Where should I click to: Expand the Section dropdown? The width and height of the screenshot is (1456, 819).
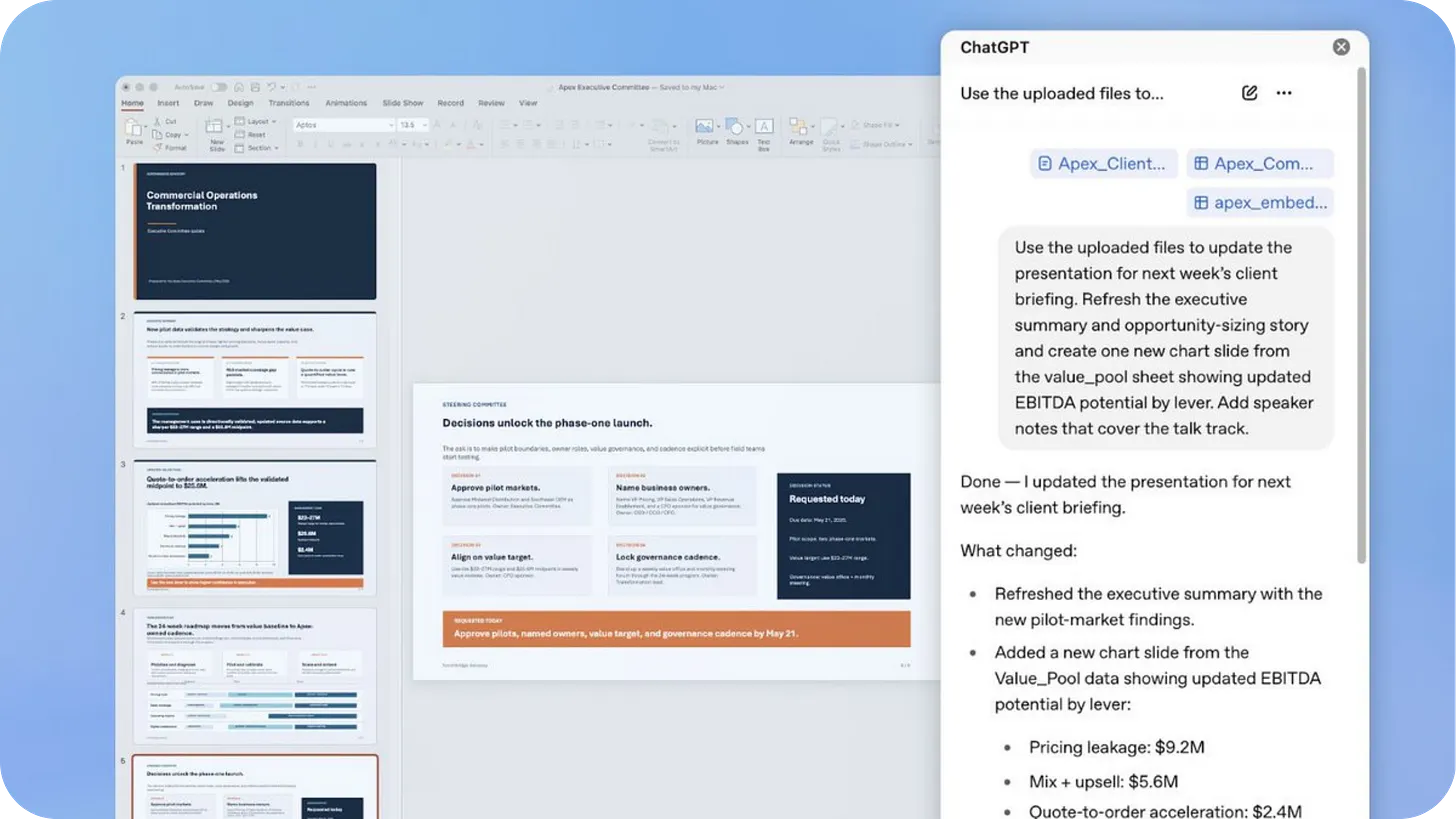tap(257, 148)
